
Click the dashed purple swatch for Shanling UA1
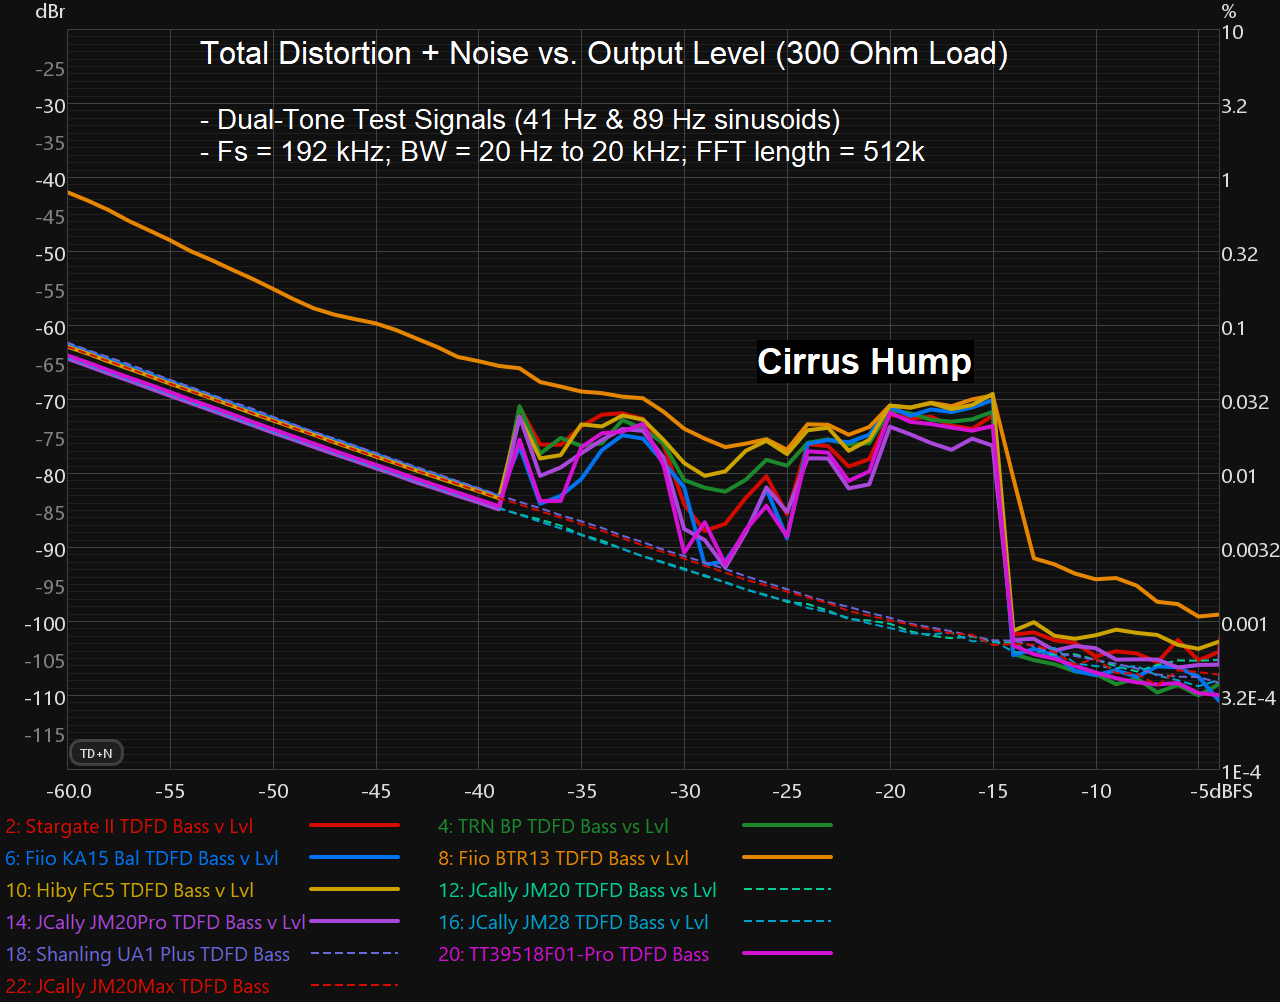[355, 953]
